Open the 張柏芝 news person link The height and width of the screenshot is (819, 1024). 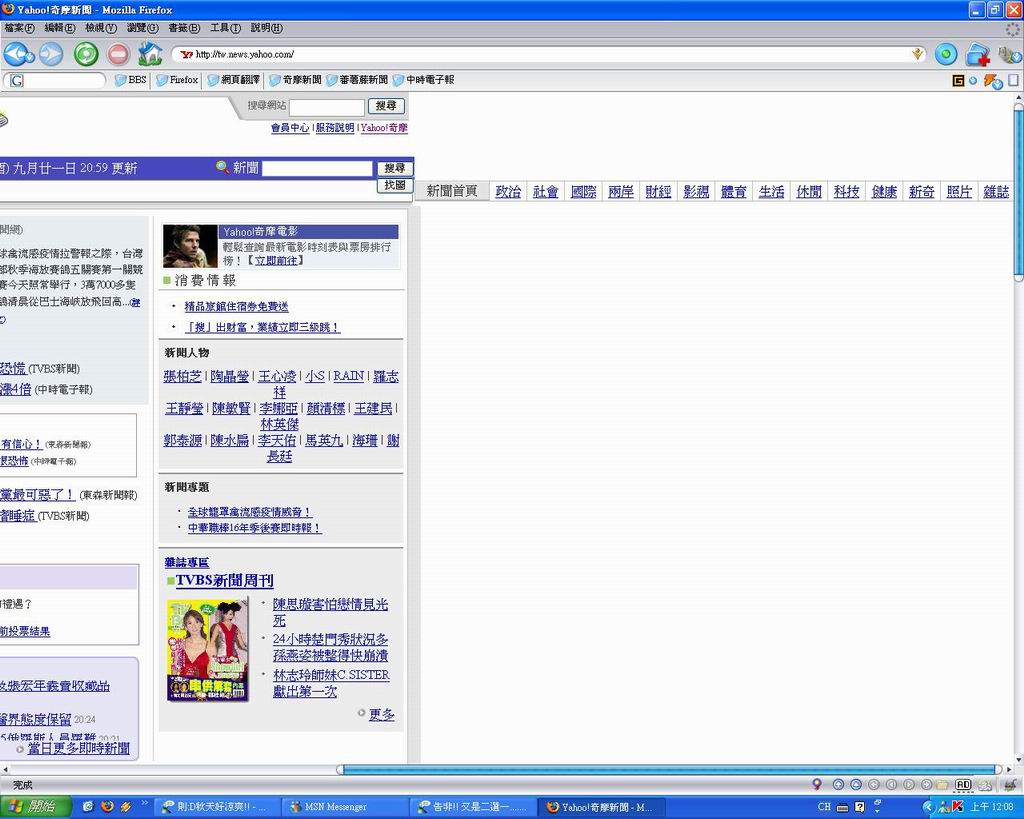click(x=182, y=376)
